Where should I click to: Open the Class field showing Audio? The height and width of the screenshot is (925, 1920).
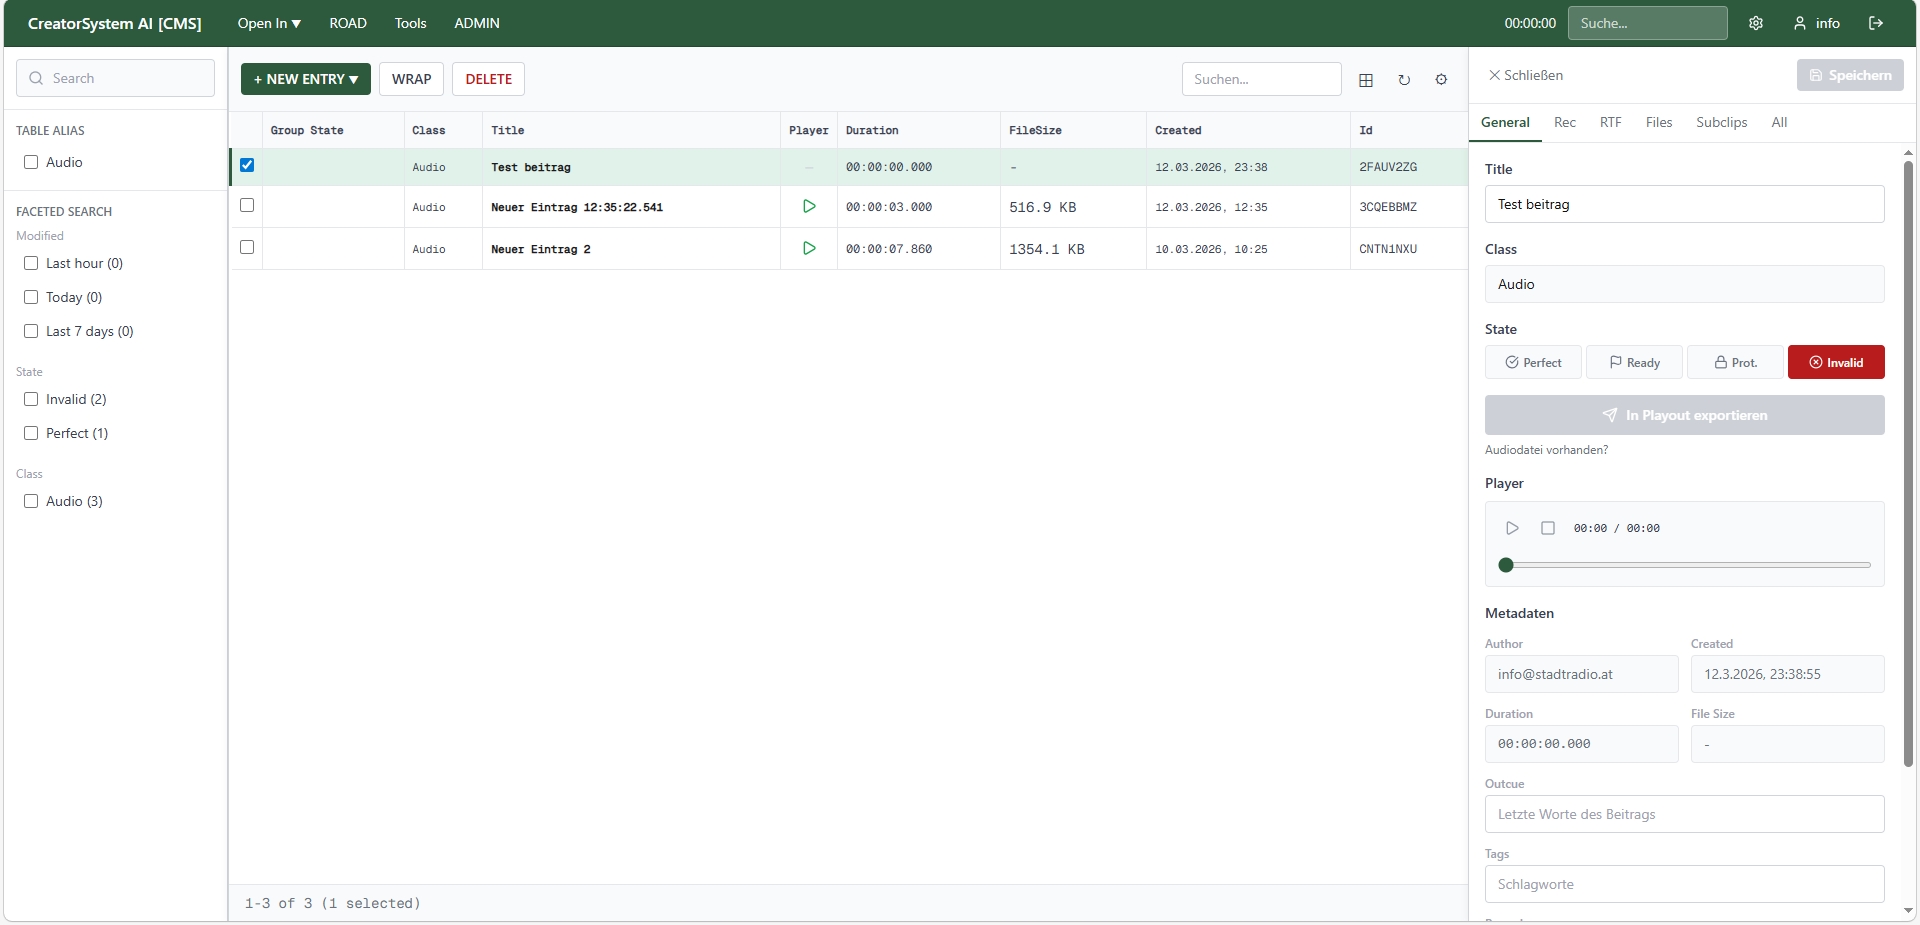pos(1684,284)
